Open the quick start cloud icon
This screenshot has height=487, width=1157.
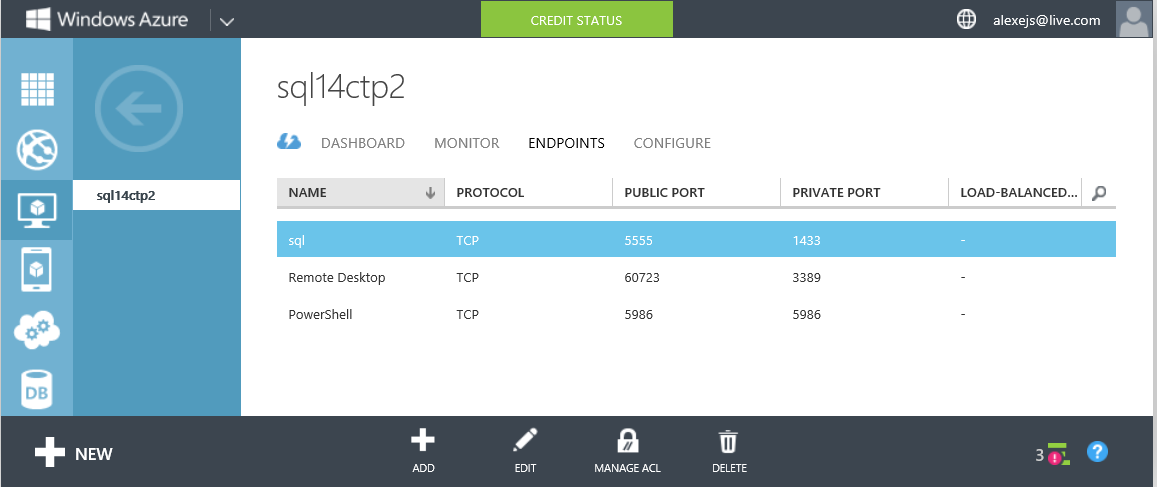pyautogui.click(x=289, y=142)
